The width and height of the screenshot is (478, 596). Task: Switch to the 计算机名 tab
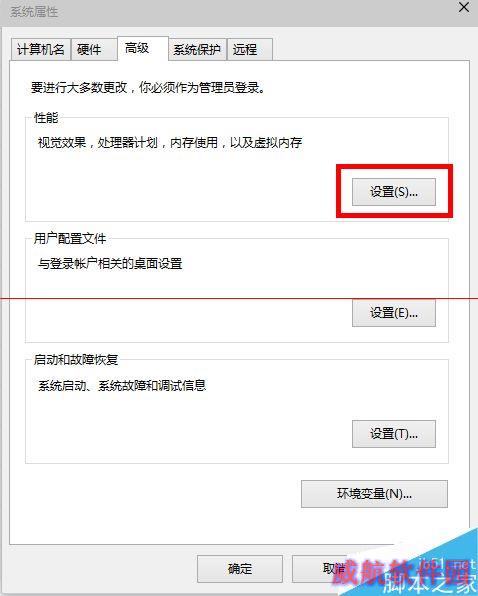pos(40,49)
